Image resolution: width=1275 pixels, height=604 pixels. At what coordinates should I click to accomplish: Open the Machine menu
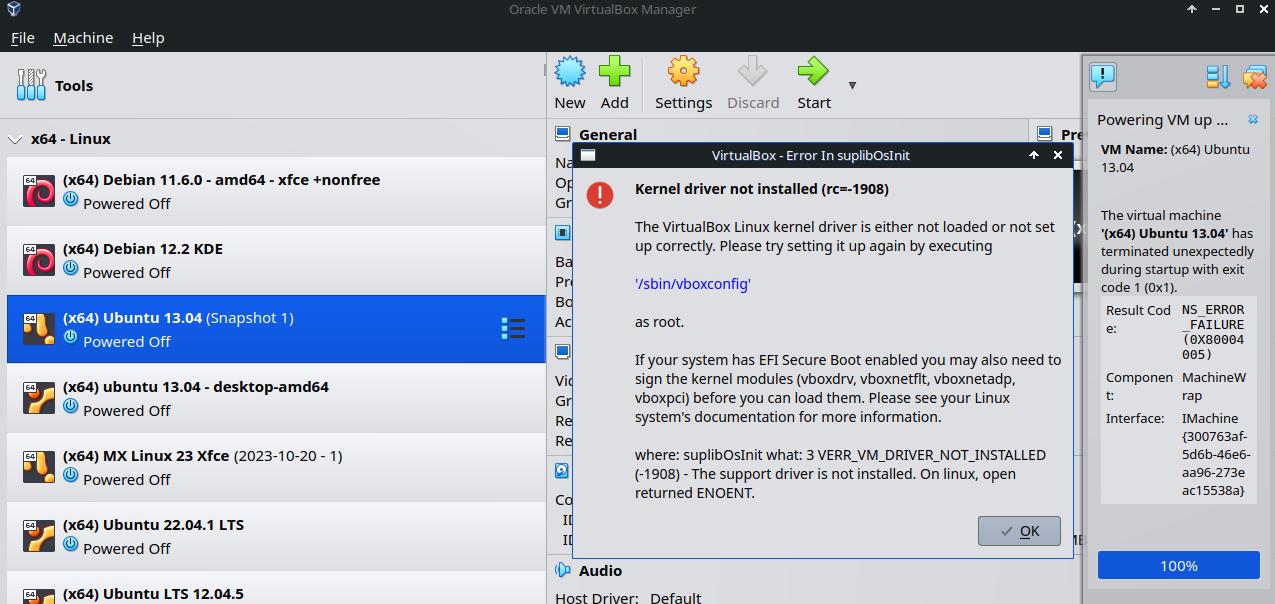pyautogui.click(x=83, y=38)
